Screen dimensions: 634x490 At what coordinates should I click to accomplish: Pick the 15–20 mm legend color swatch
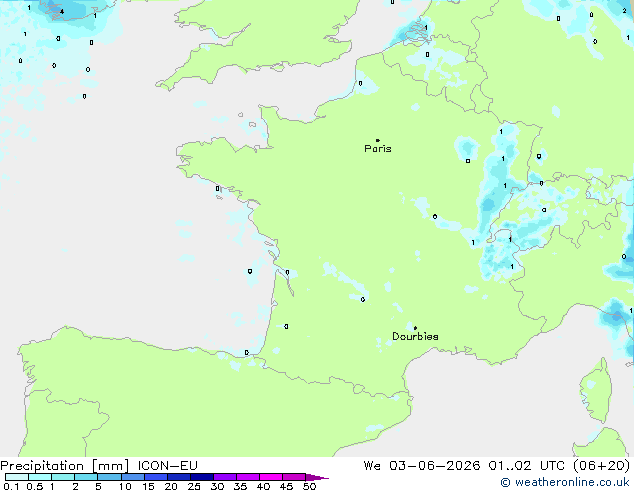(x=156, y=477)
